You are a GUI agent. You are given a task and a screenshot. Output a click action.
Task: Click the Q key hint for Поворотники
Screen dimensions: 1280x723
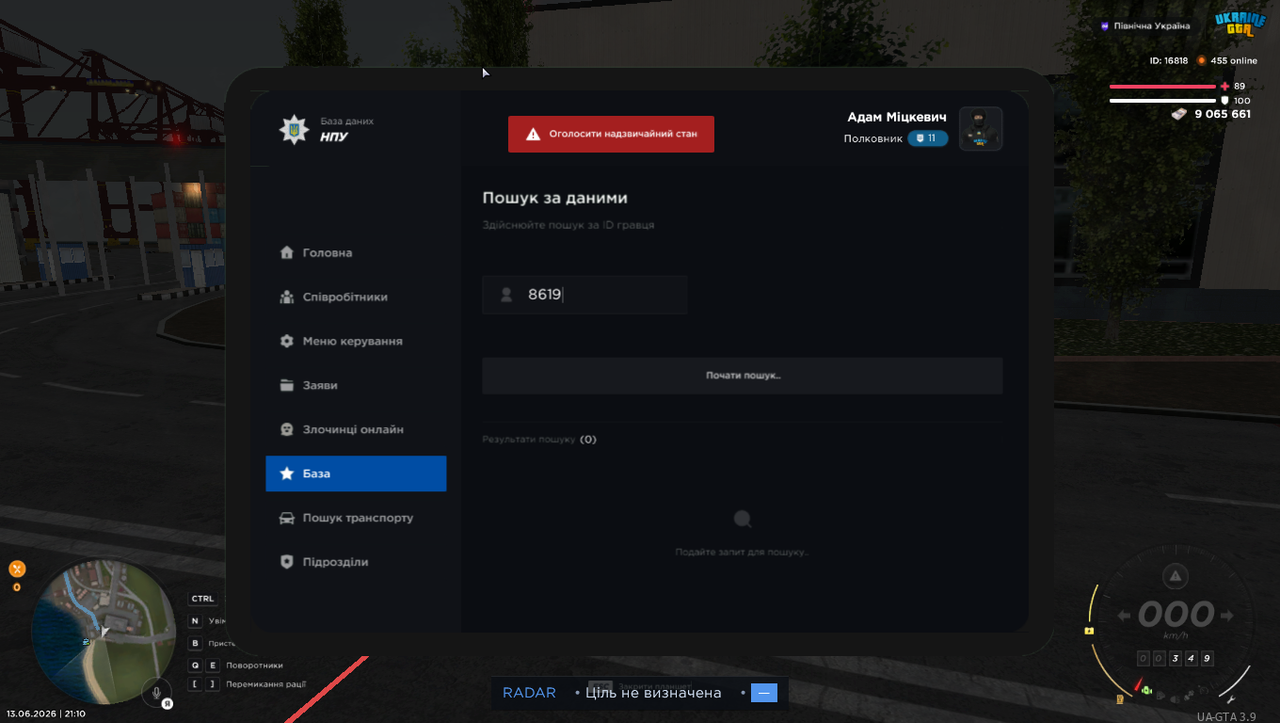[x=195, y=665]
